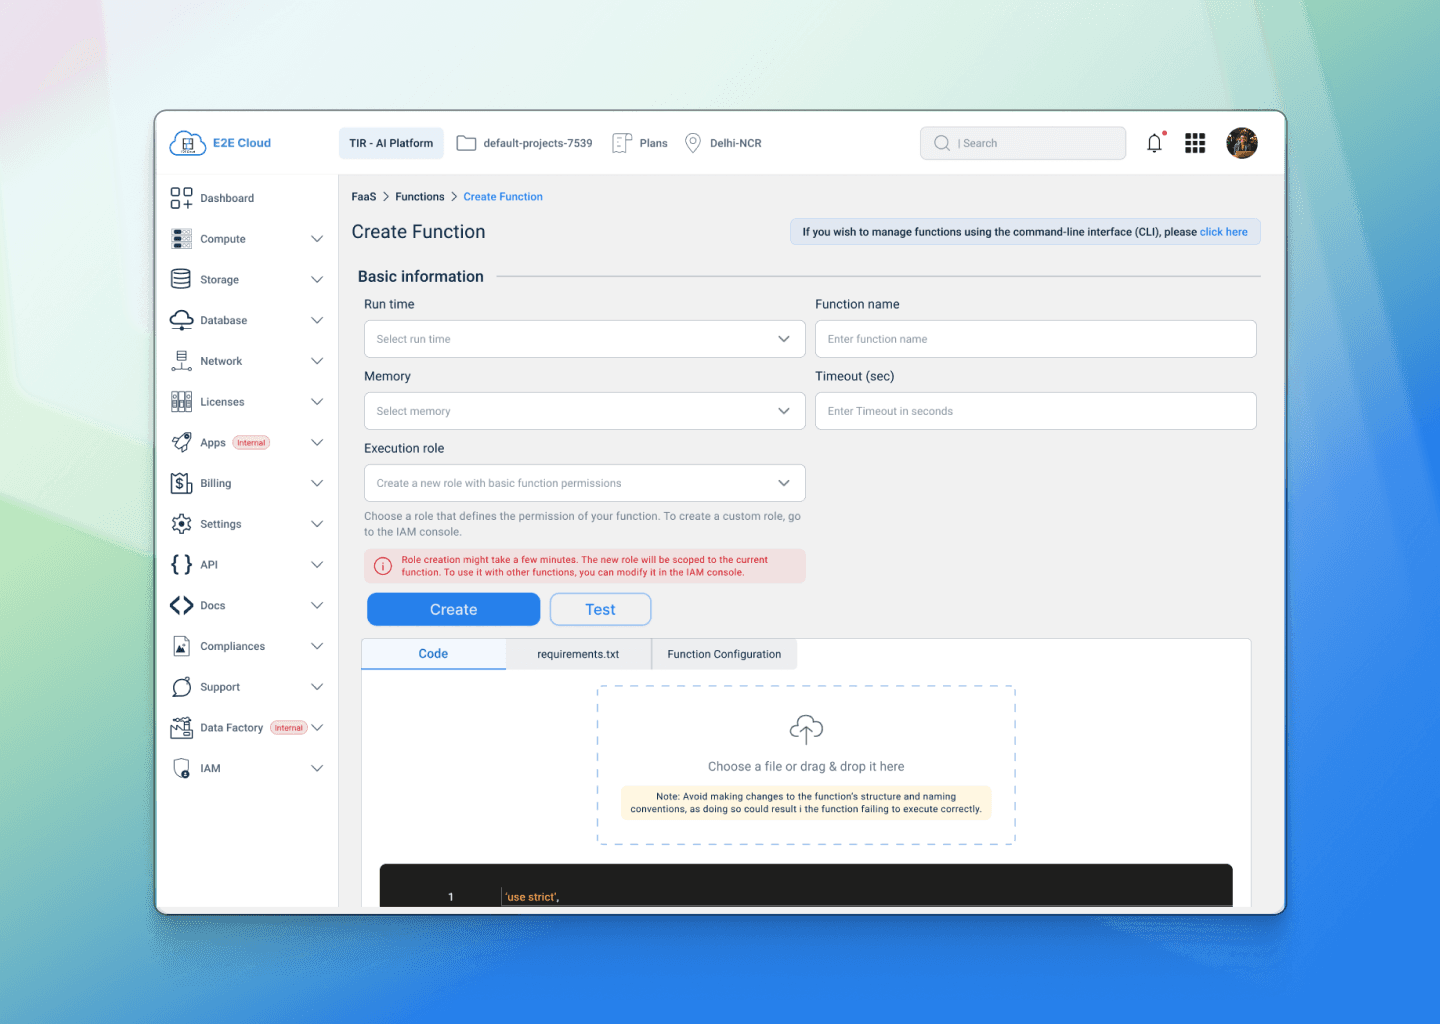Expand the IAM menu chevron

(317, 768)
